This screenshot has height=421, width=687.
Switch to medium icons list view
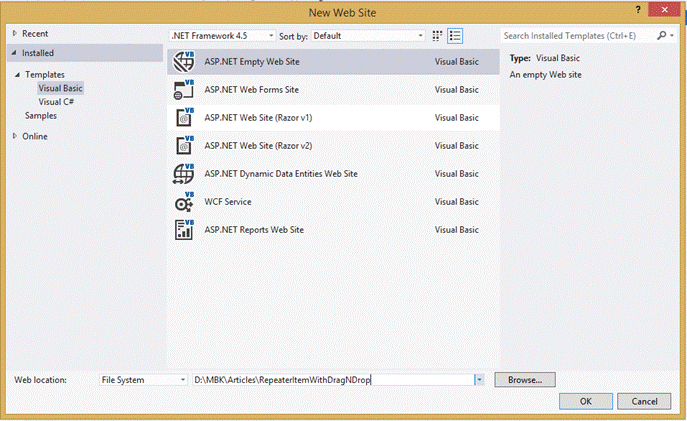pyautogui.click(x=455, y=36)
